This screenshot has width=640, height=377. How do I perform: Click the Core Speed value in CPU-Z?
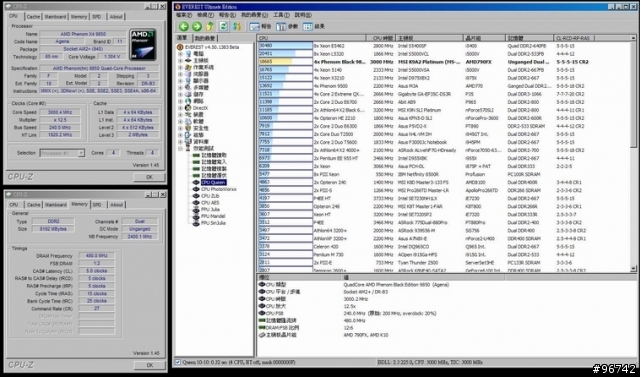click(60, 112)
